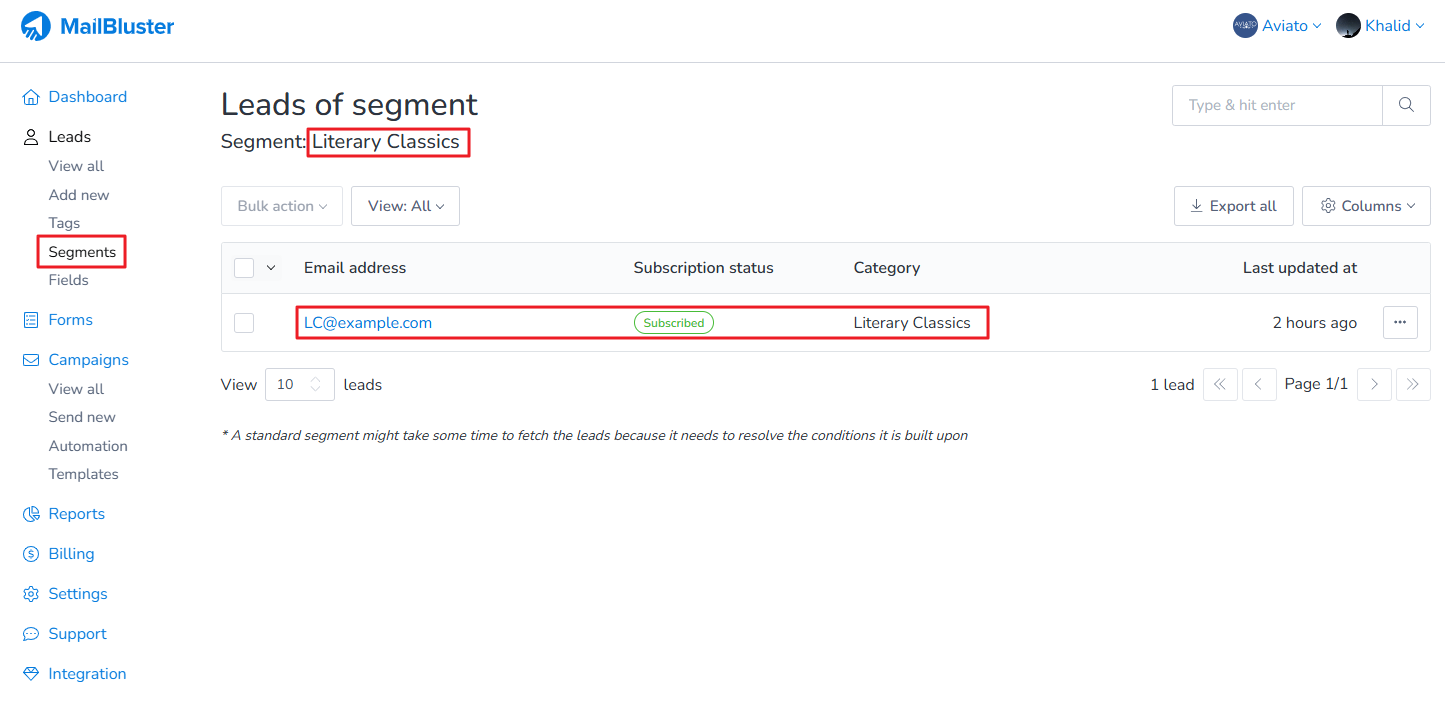Image resolution: width=1445 pixels, height=706 pixels.
Task: Click the leads search input field
Action: [x=1277, y=105]
